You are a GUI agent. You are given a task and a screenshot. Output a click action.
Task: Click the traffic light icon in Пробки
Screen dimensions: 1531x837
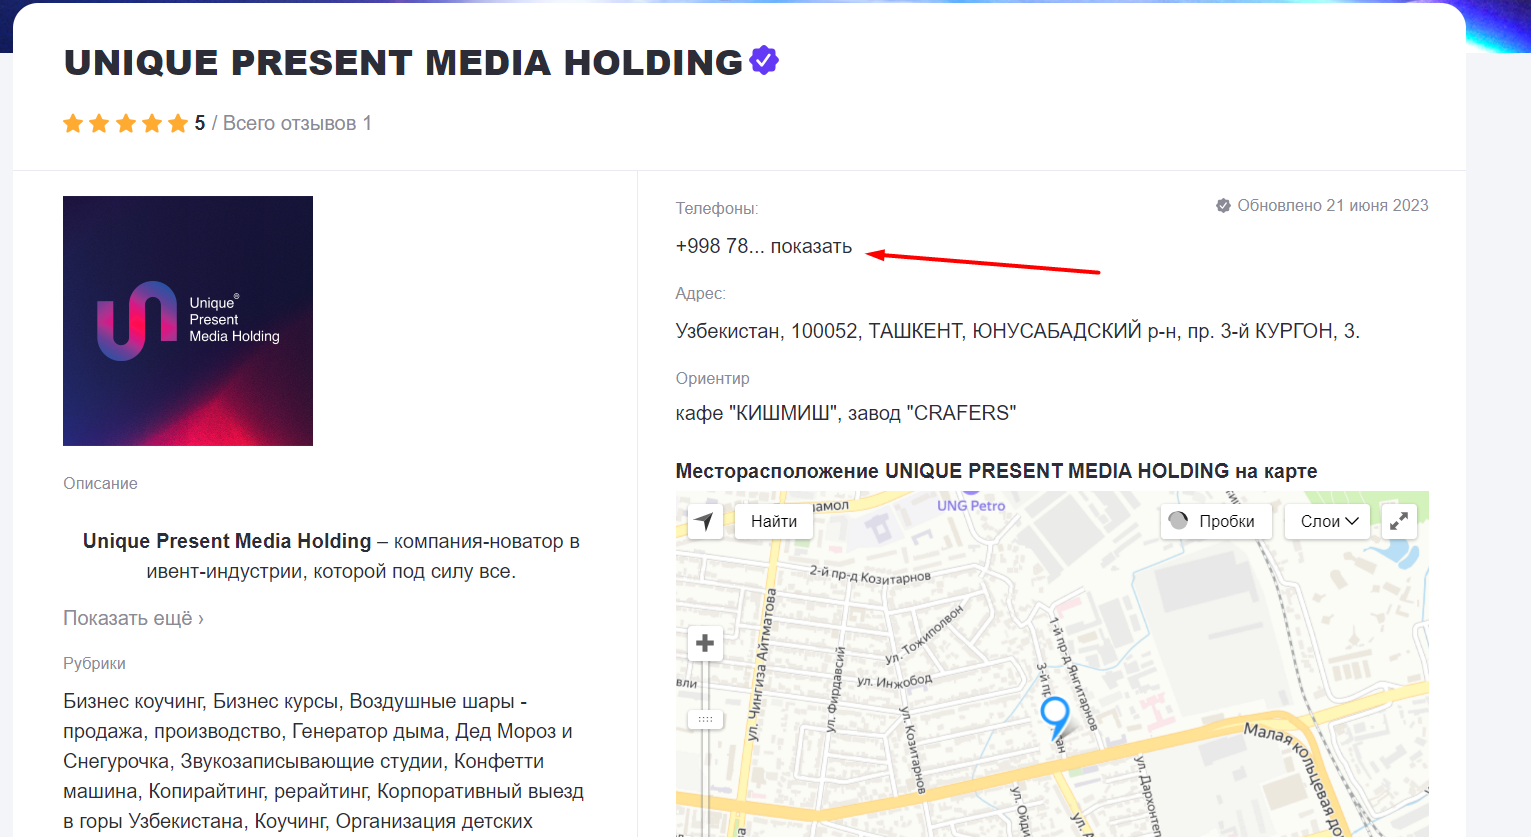(1178, 520)
